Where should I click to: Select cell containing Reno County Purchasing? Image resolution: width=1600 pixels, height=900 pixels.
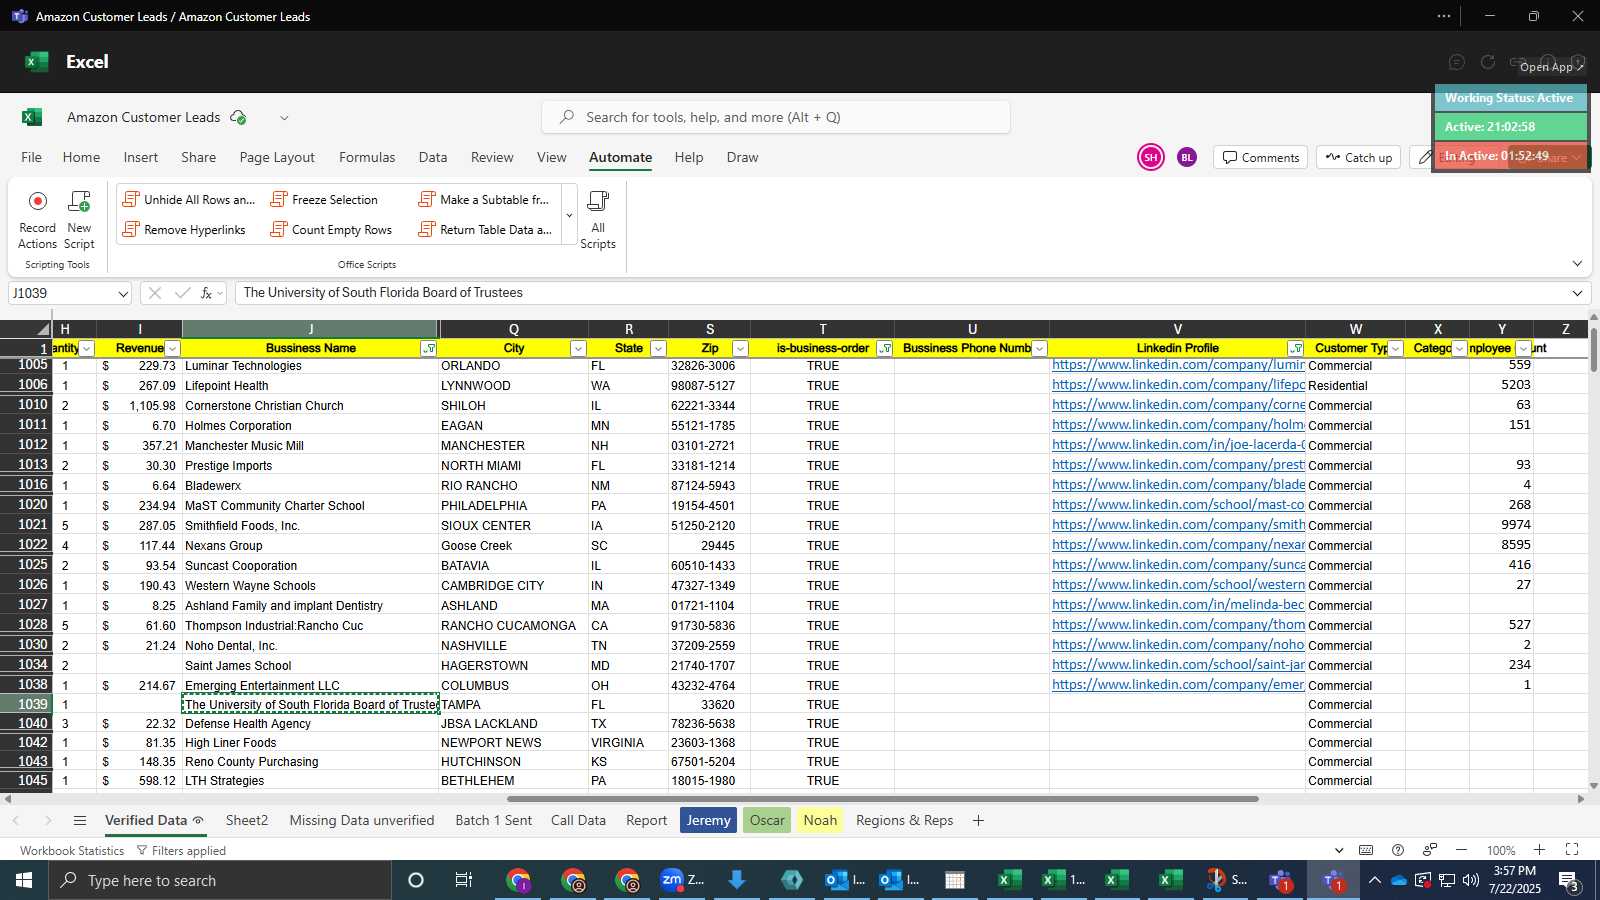(x=310, y=762)
